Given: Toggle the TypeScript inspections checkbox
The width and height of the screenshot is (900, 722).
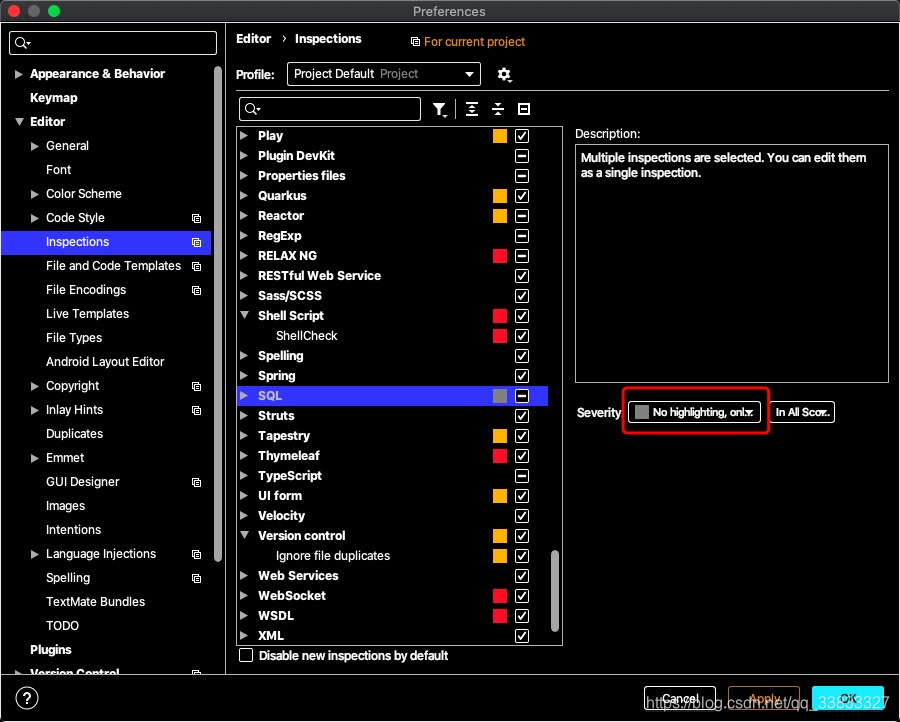Looking at the screenshot, I should point(522,476).
